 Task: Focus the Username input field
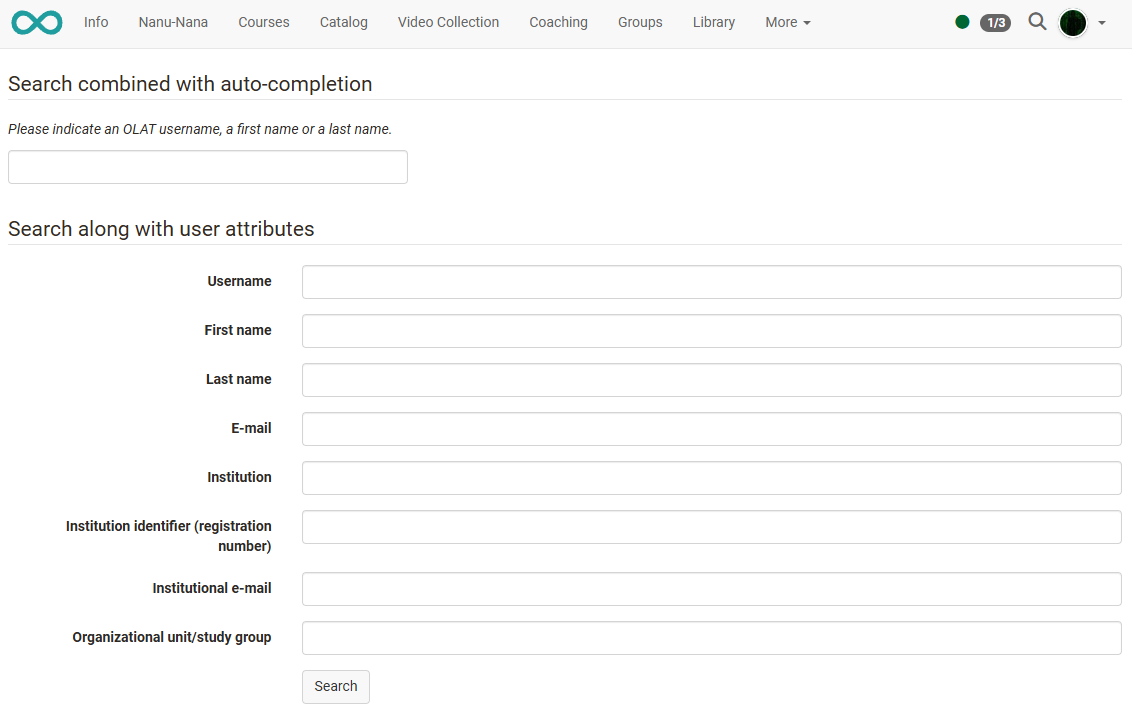point(711,281)
